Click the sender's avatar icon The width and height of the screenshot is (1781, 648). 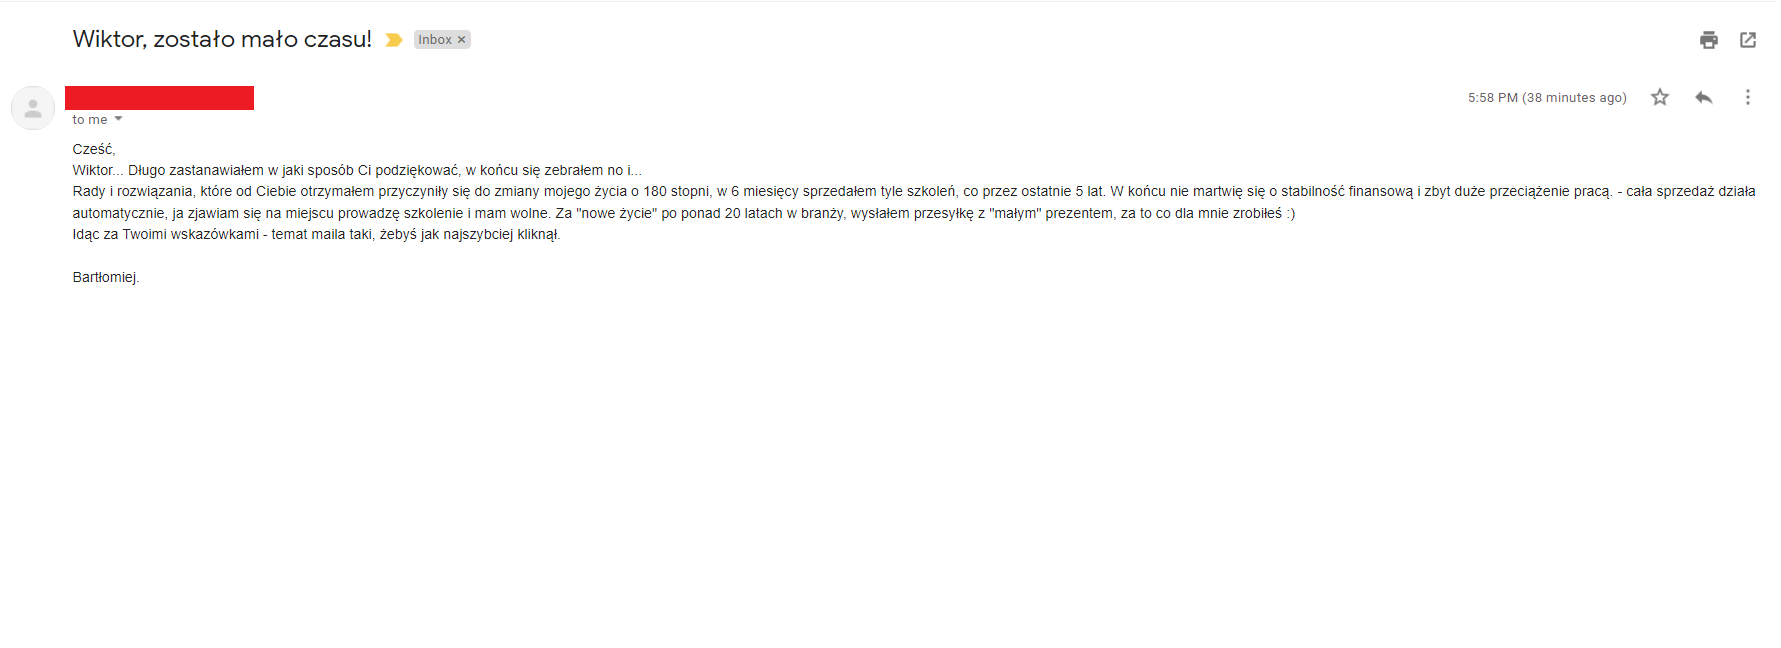click(33, 107)
